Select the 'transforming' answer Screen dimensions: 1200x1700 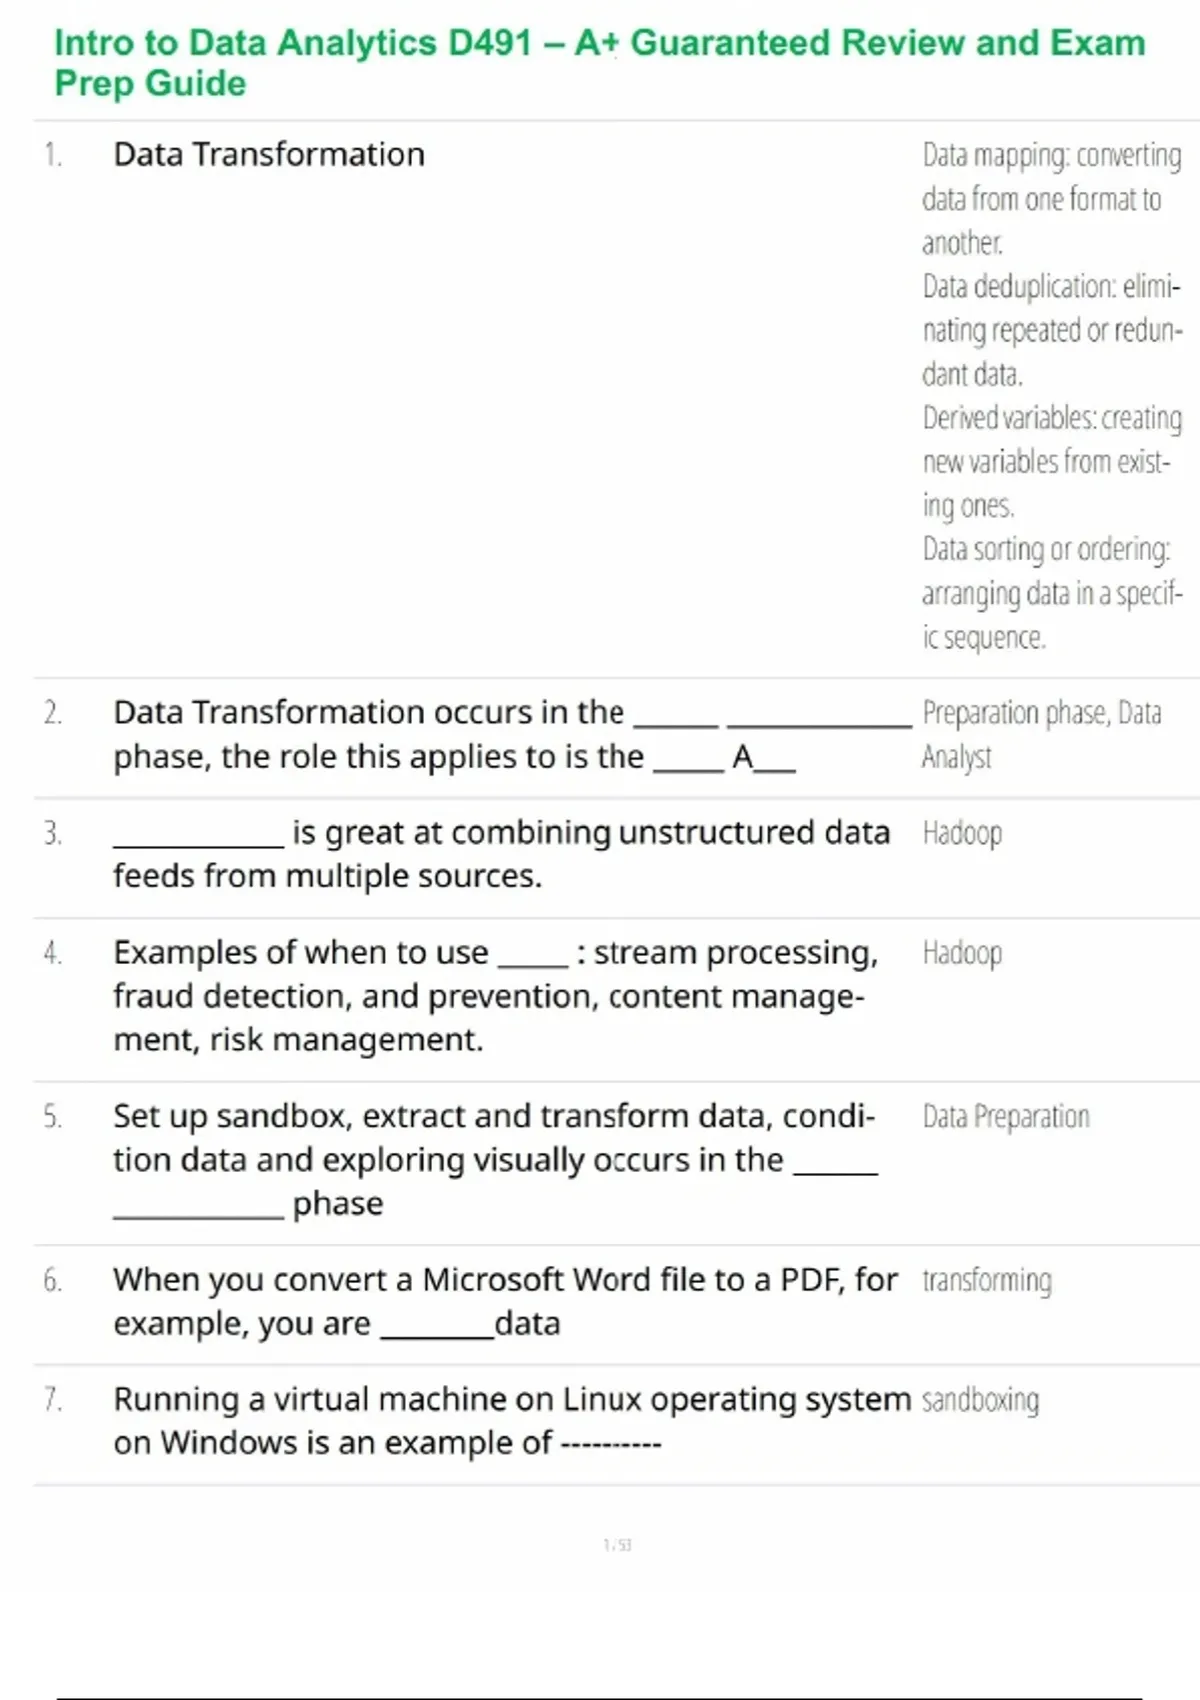coord(987,1280)
